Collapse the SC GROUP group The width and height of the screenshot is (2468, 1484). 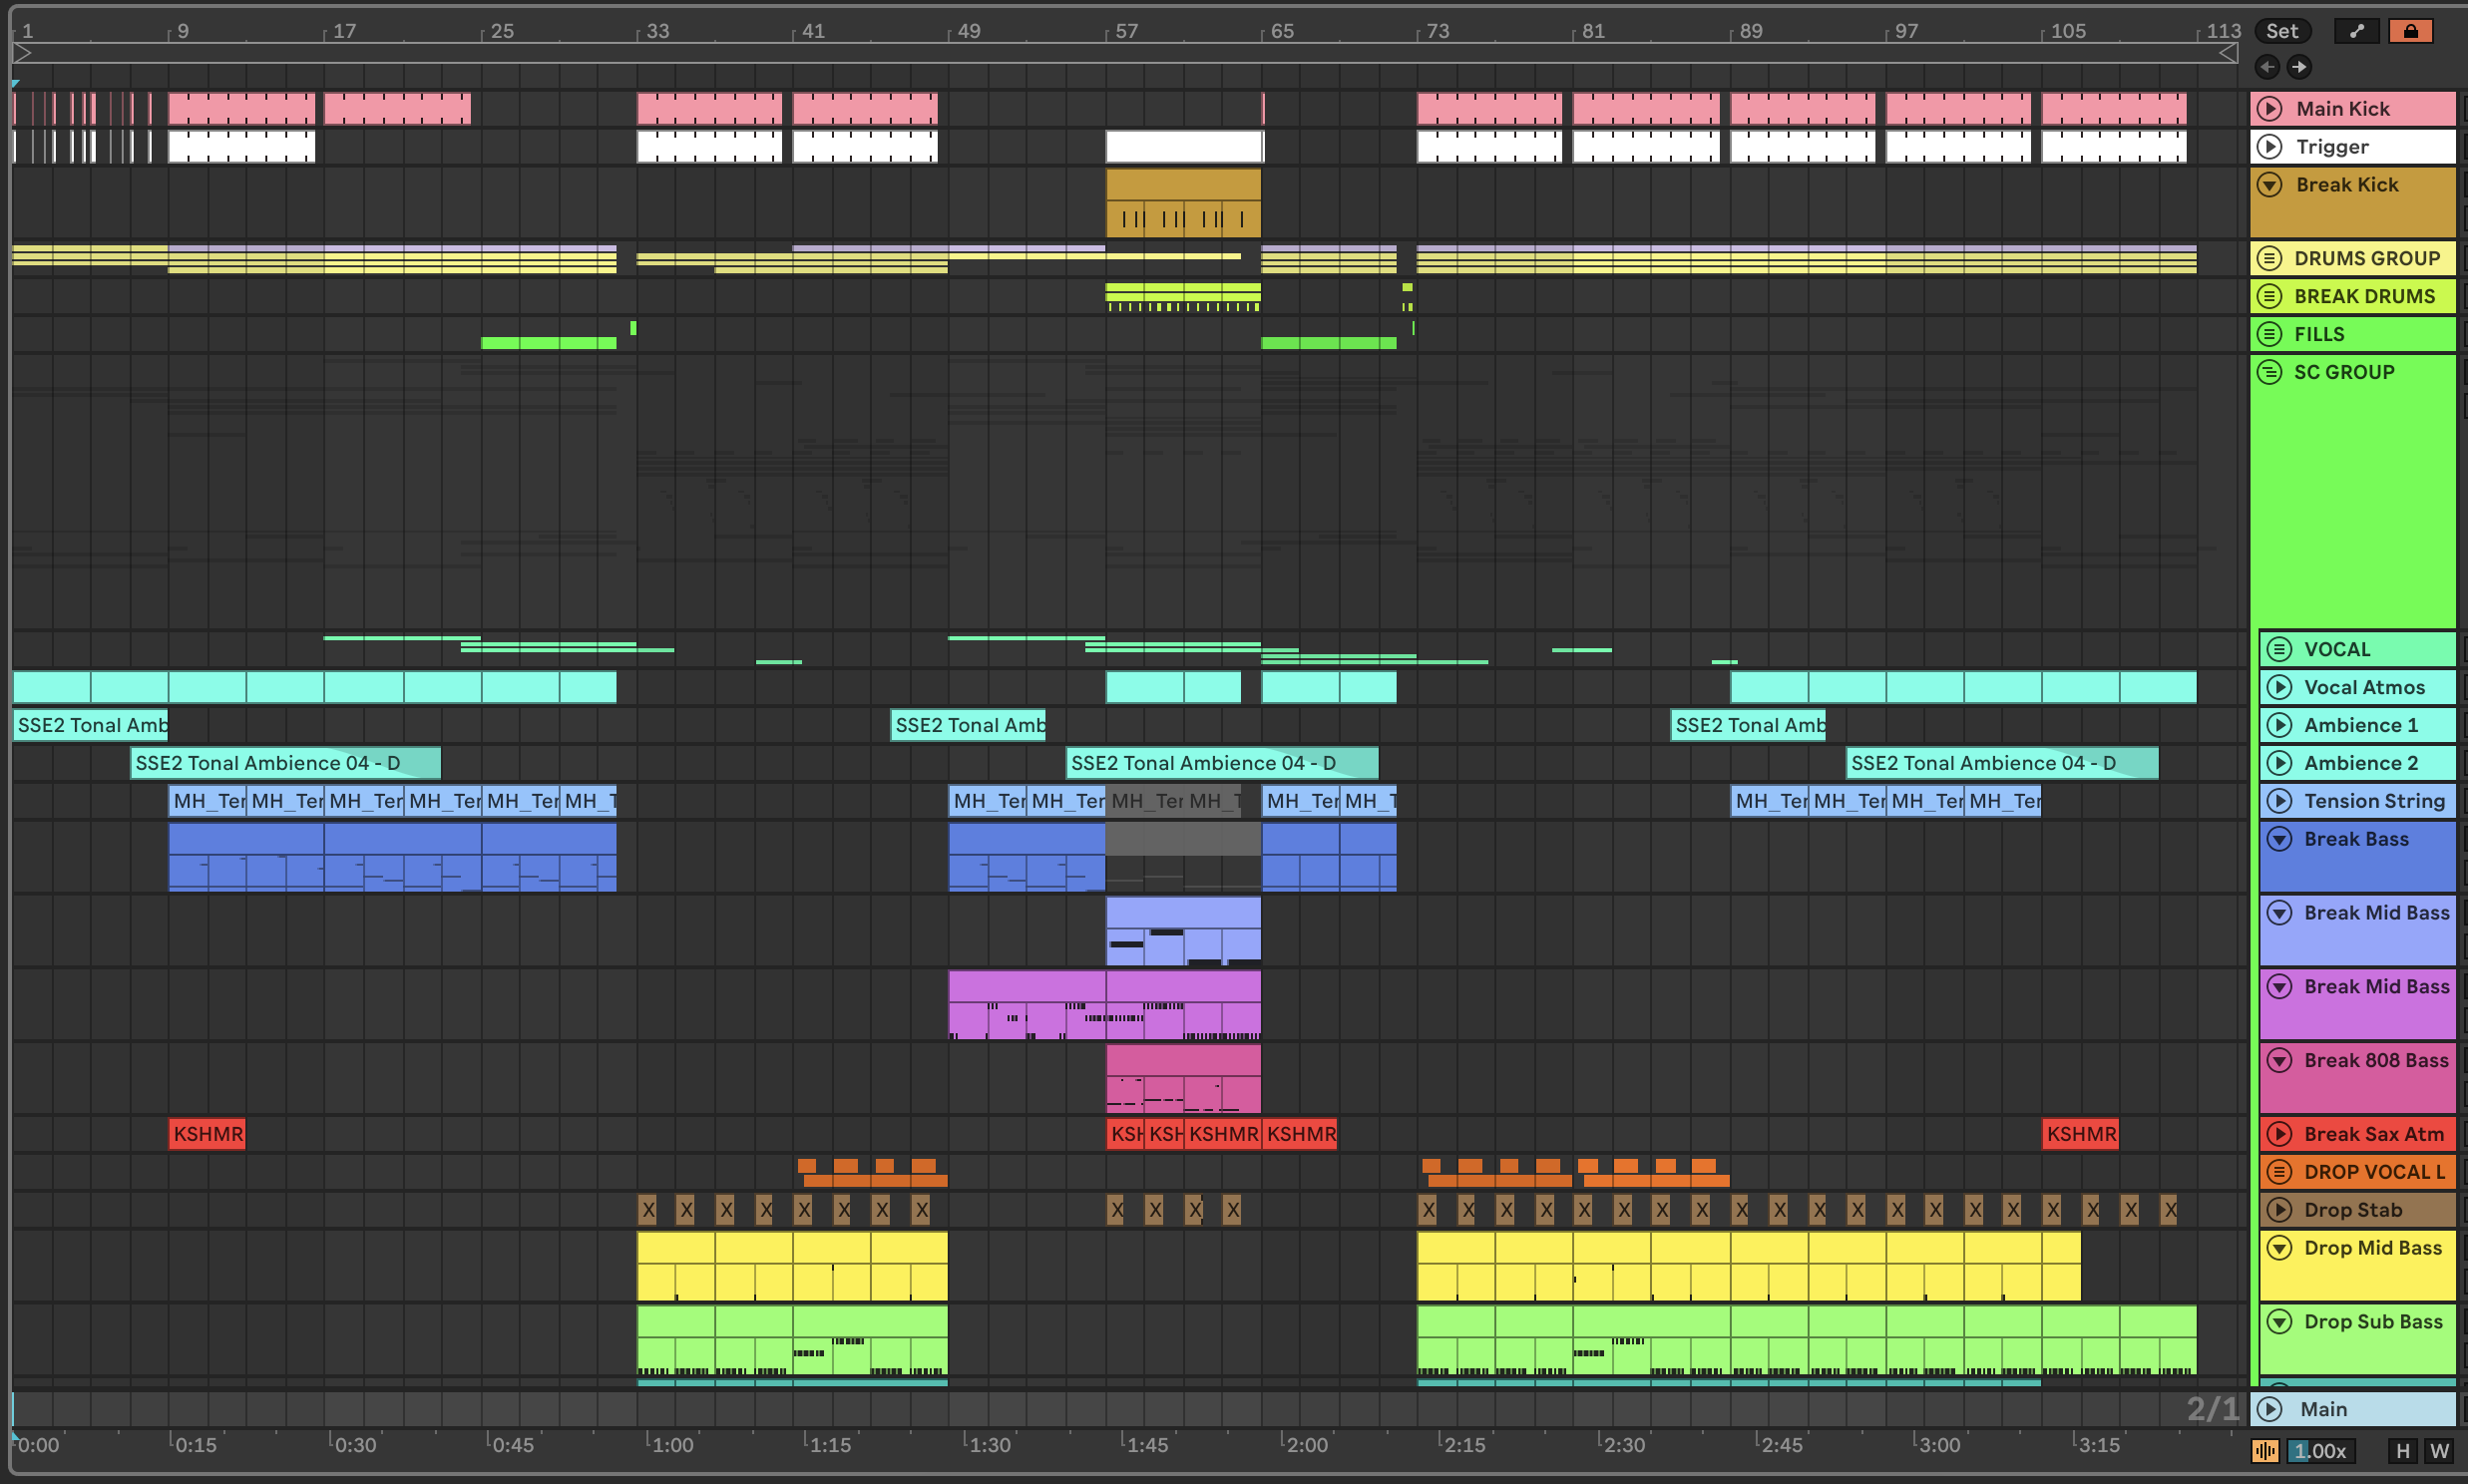[2270, 372]
